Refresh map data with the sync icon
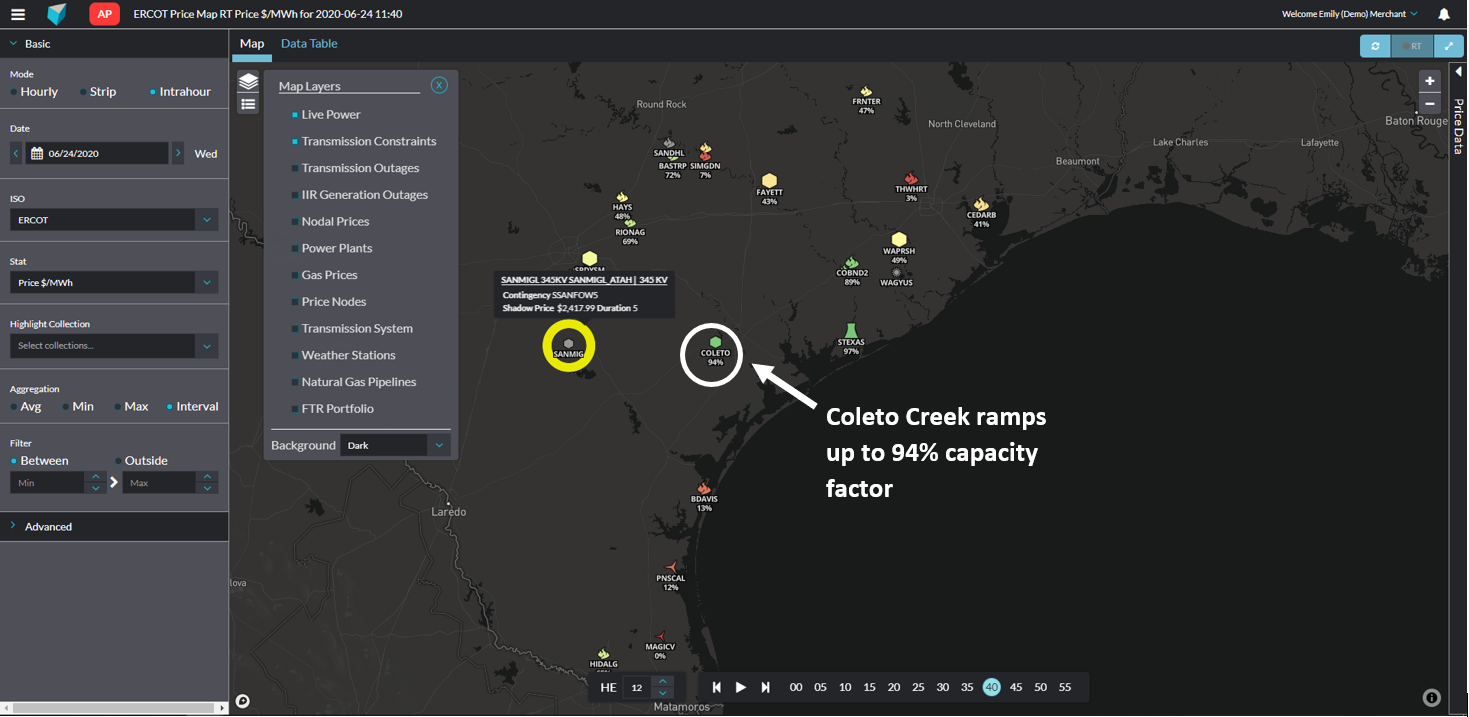 click(x=1374, y=45)
